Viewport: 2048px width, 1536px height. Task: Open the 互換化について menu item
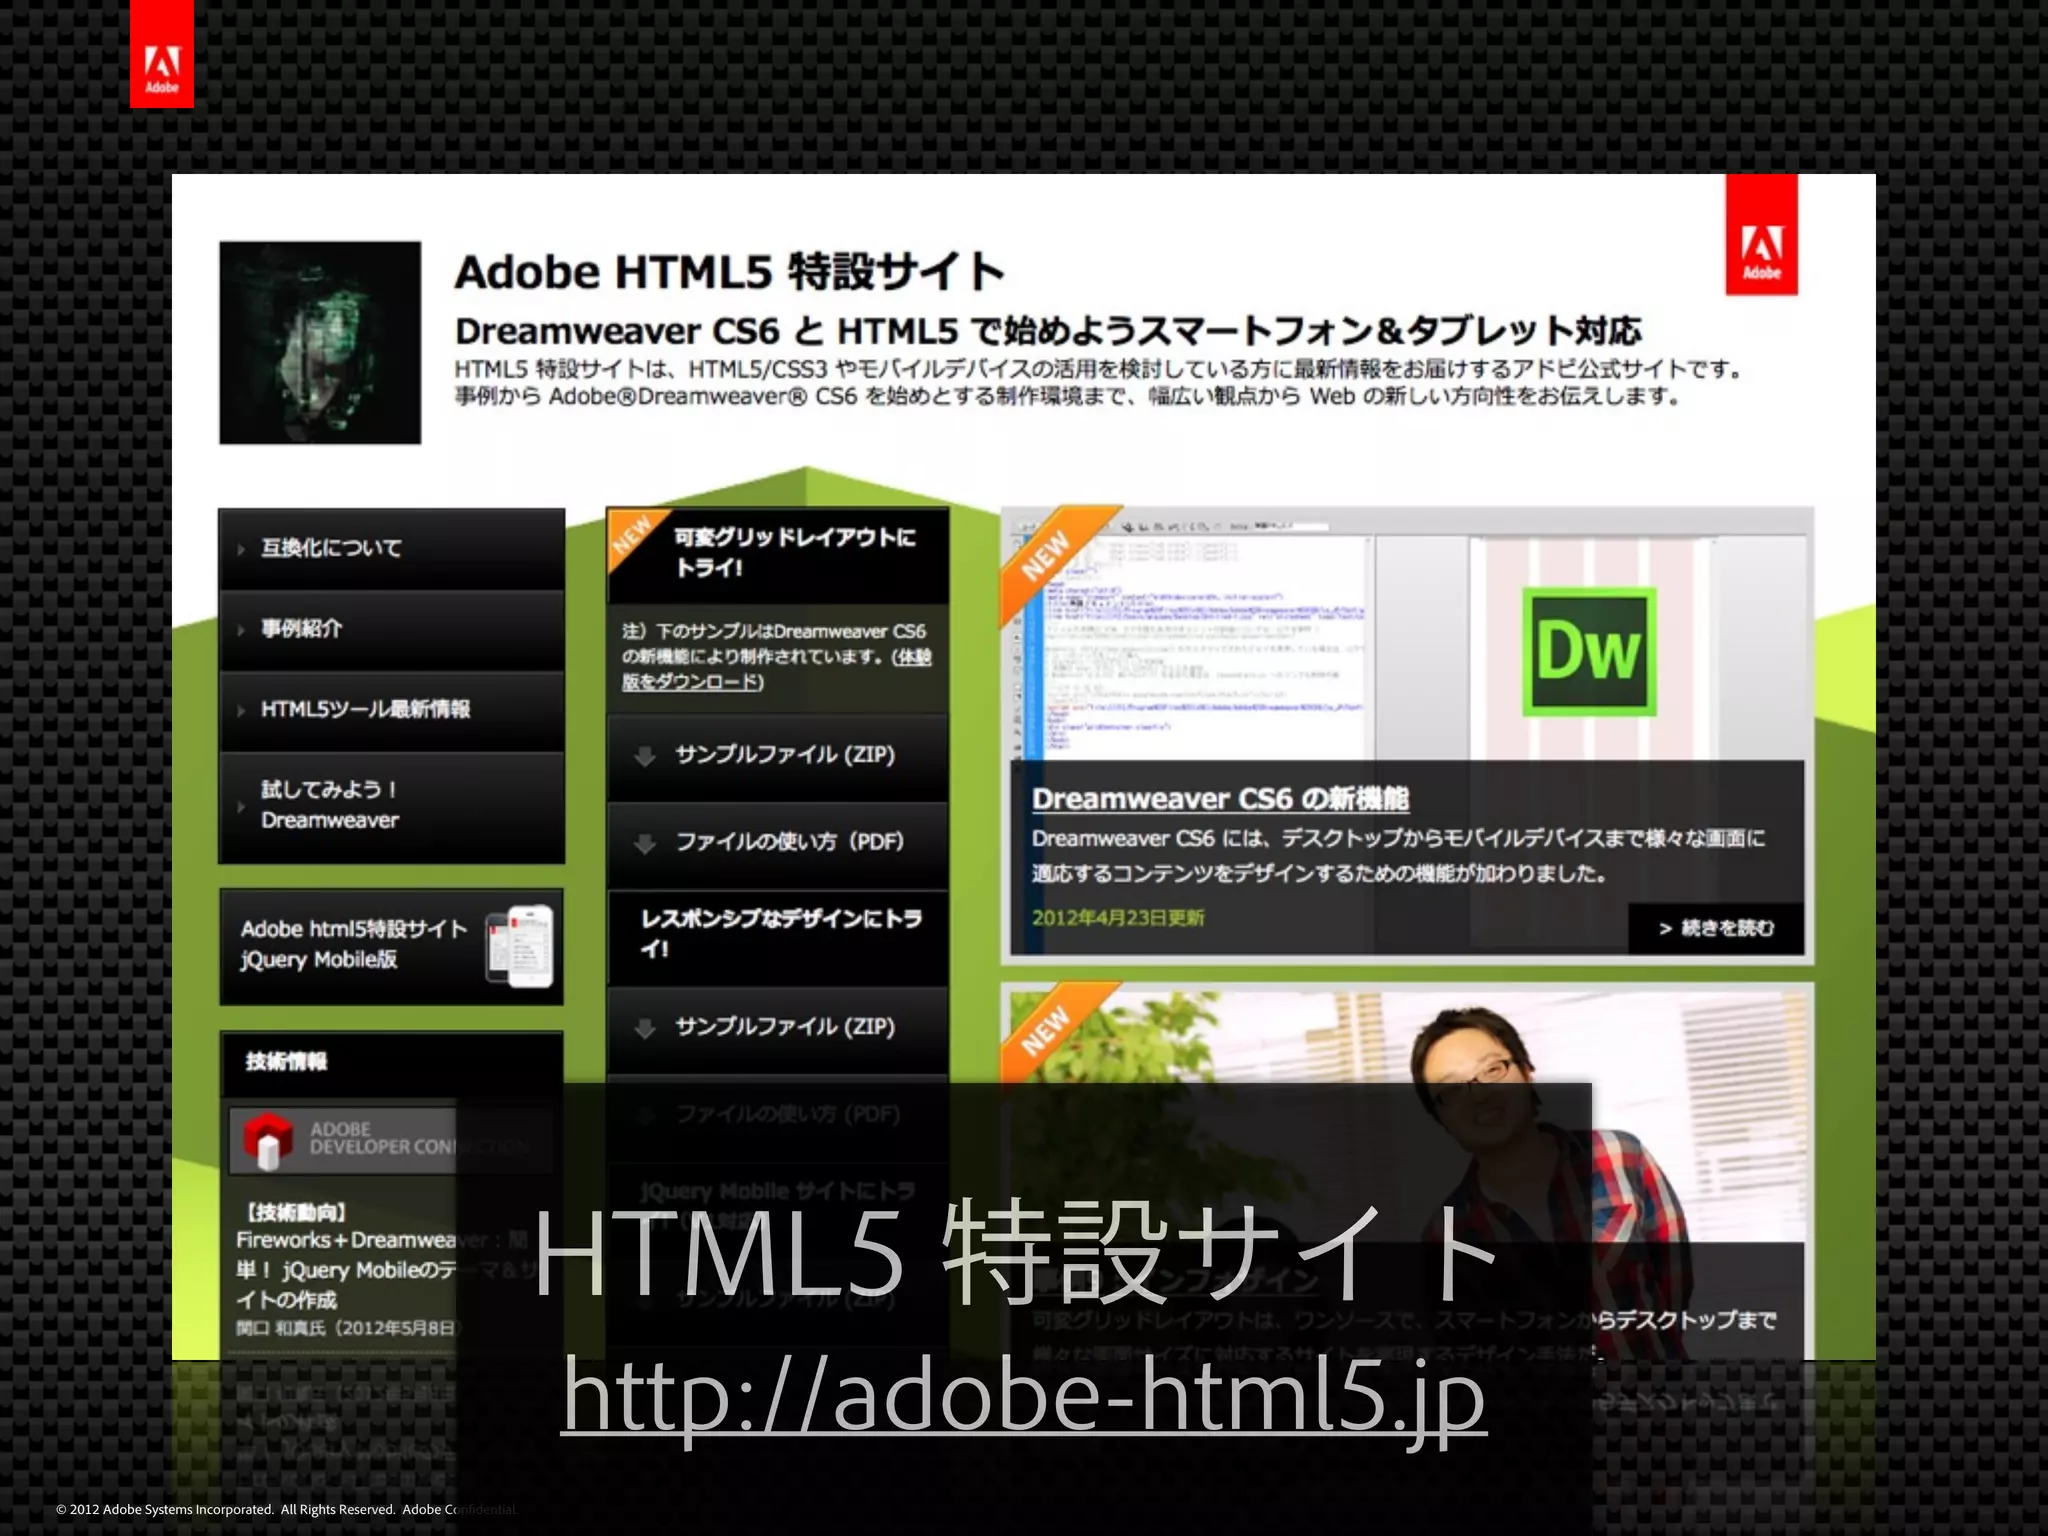click(x=391, y=548)
